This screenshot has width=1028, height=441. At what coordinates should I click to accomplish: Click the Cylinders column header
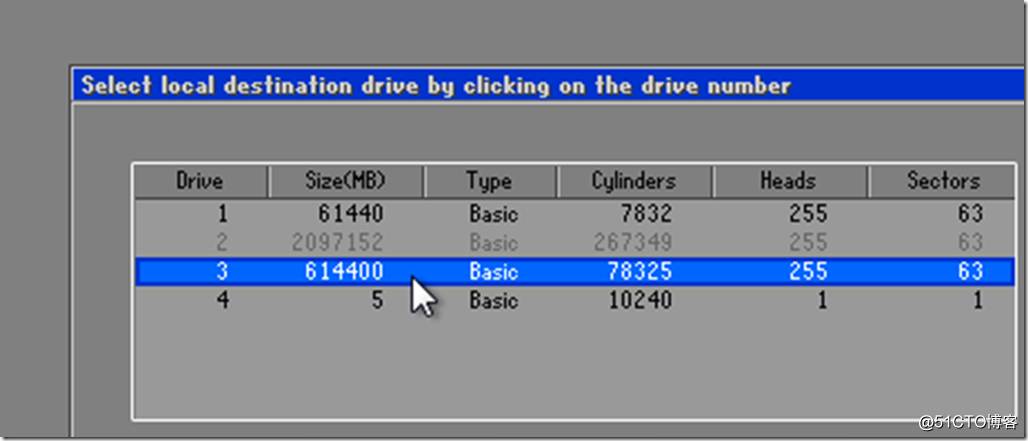pyautogui.click(x=634, y=181)
